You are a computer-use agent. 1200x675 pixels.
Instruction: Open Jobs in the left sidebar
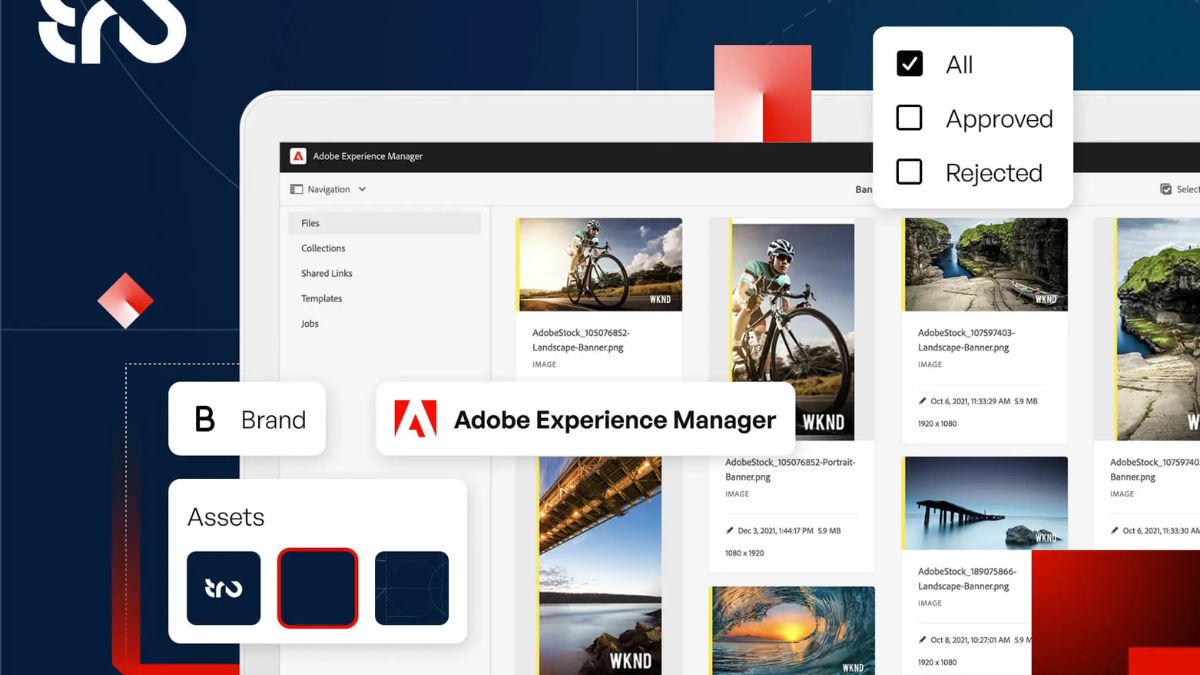tap(310, 324)
